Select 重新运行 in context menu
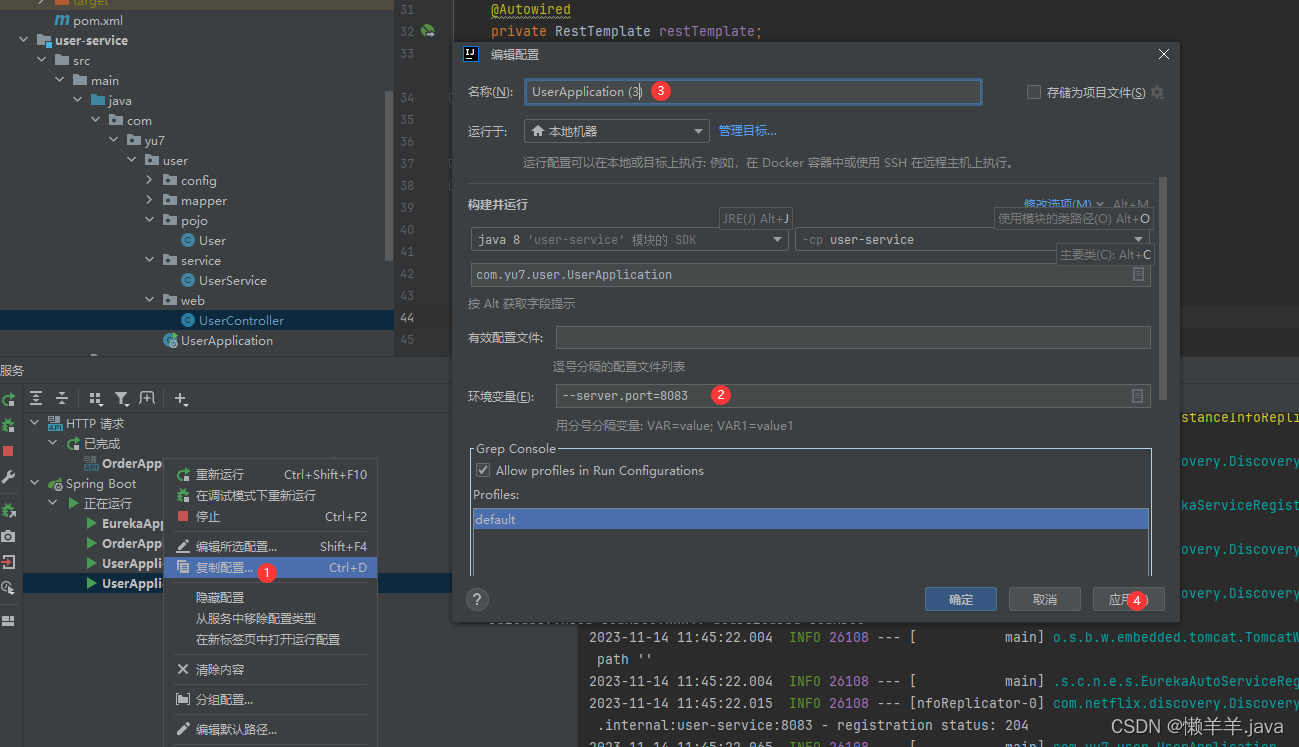This screenshot has width=1299, height=747. [x=271, y=475]
